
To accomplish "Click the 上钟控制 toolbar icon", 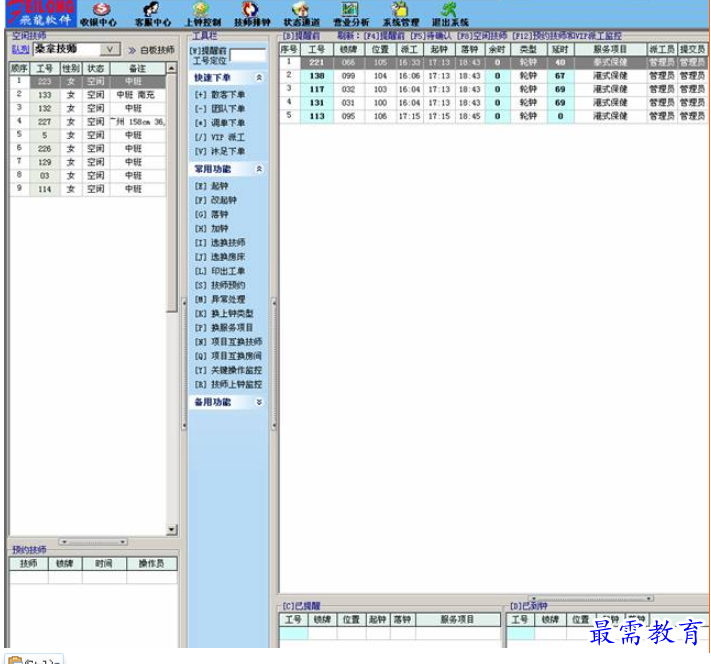I will point(202,13).
